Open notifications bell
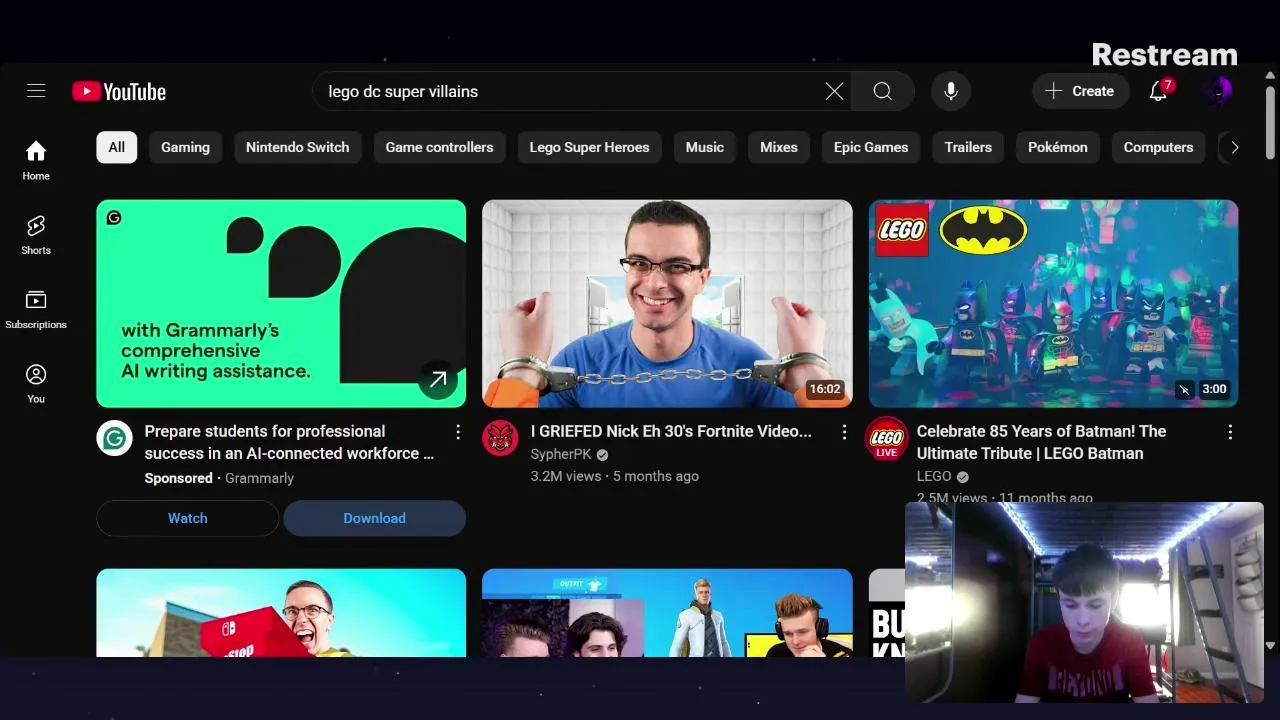The width and height of the screenshot is (1280, 720). (x=1158, y=91)
